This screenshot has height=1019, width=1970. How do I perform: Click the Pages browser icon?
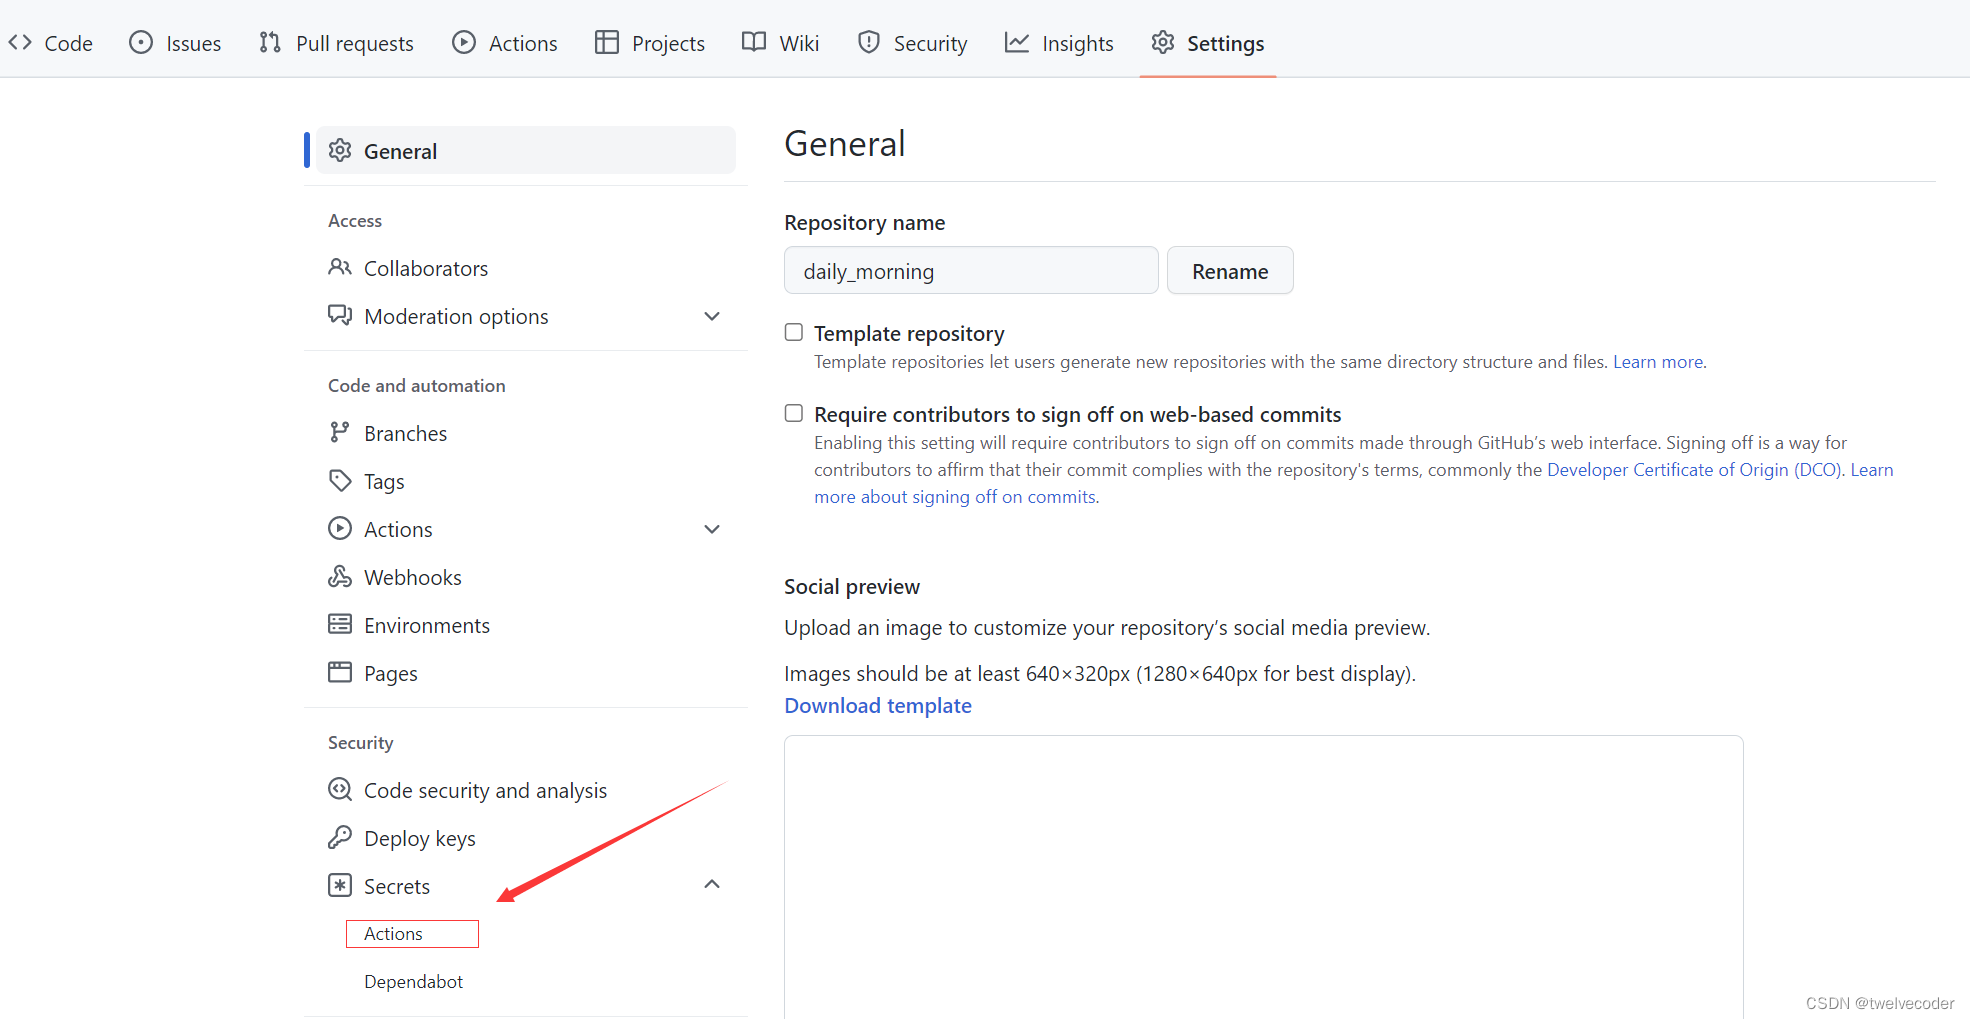click(340, 672)
